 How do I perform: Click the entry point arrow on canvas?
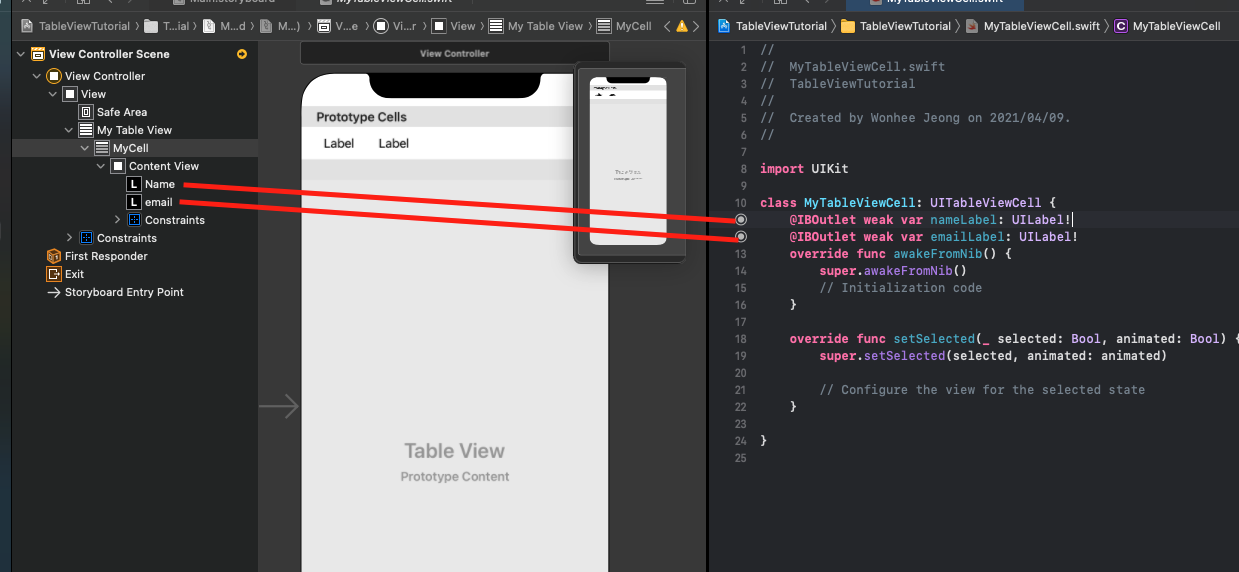tap(279, 406)
